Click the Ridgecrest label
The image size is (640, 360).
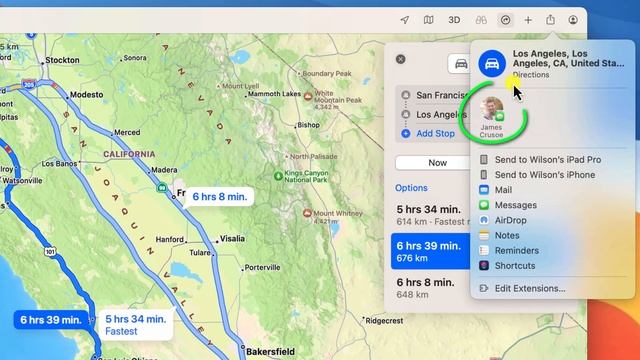[384, 321]
